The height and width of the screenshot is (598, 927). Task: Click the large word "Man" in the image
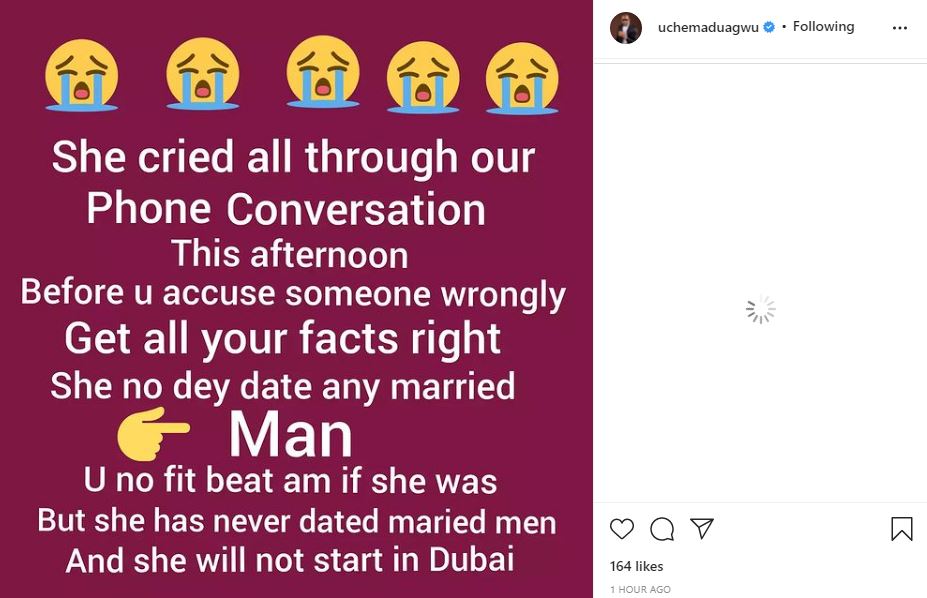click(290, 435)
